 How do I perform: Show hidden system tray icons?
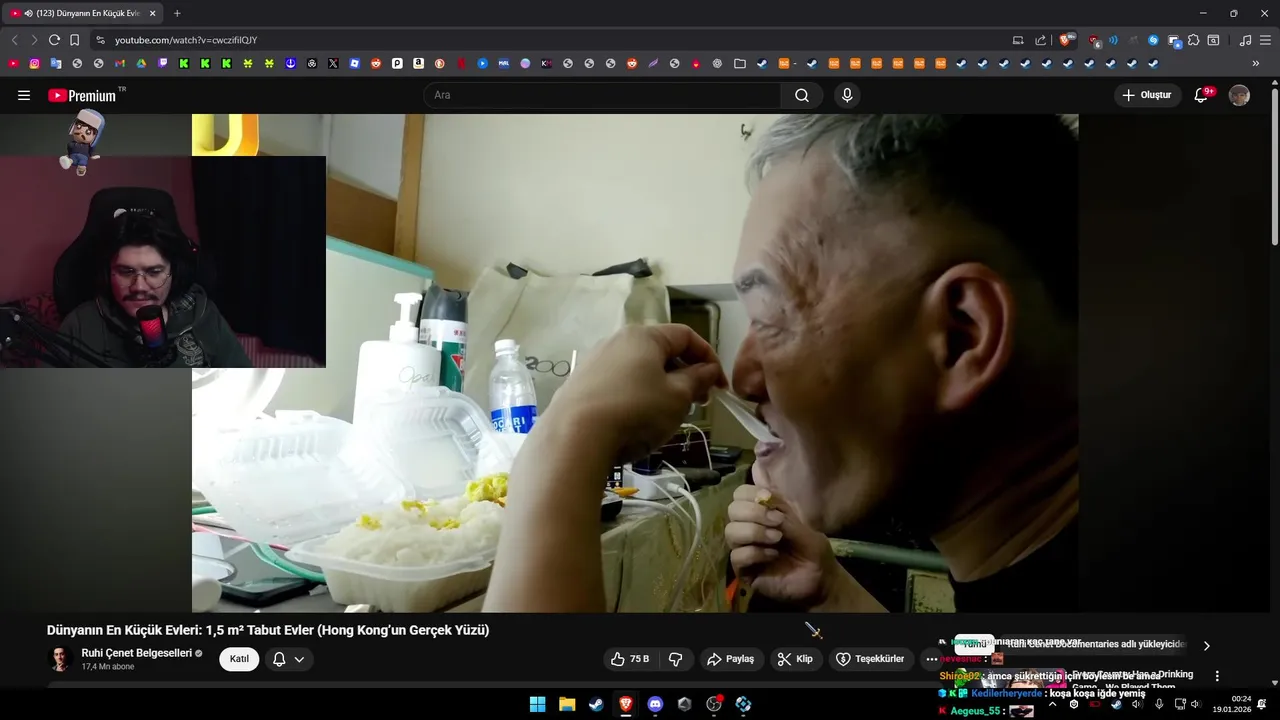point(1052,704)
